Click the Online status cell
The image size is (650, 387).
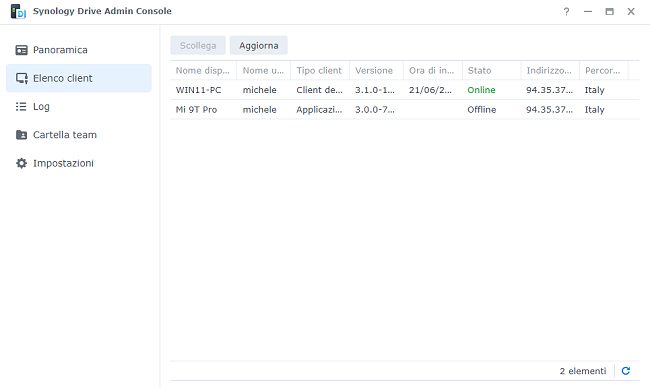tap(481, 90)
